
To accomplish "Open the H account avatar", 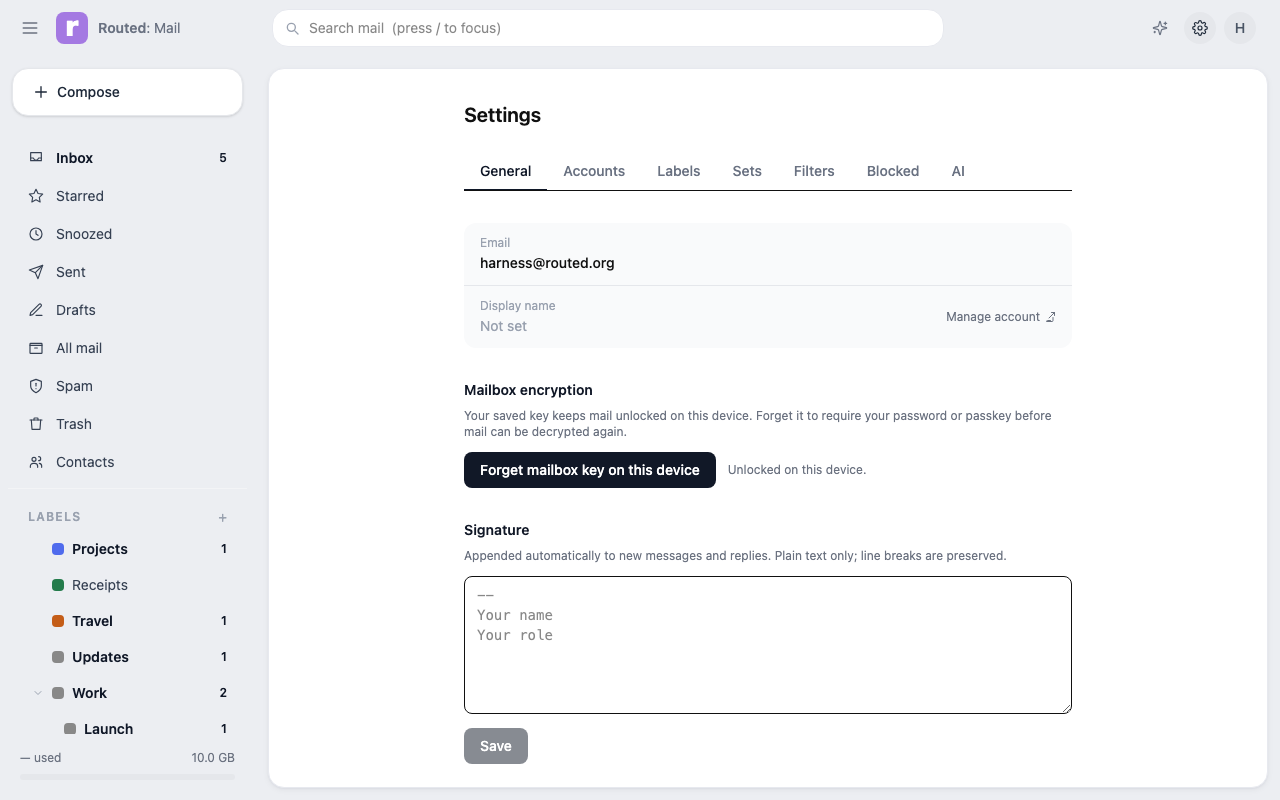I will pyautogui.click(x=1240, y=28).
